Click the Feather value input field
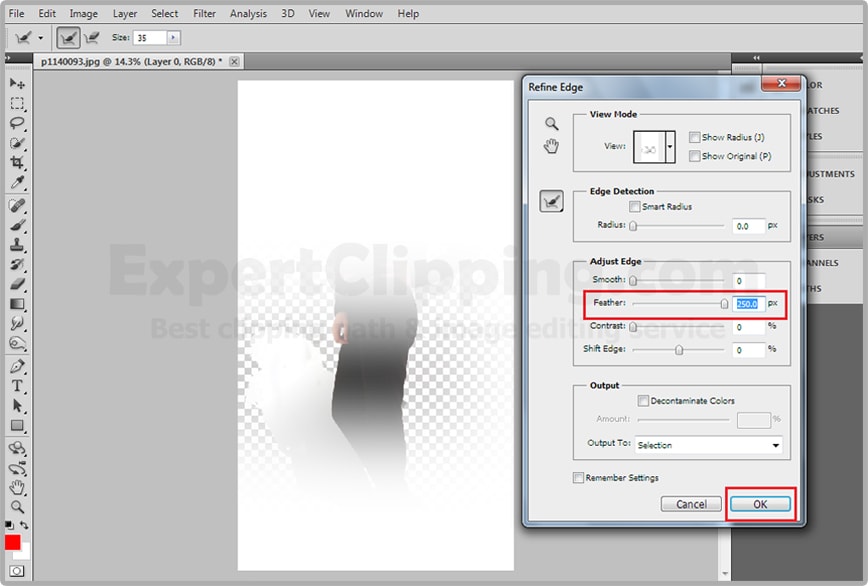This screenshot has width=868, height=586. point(748,304)
